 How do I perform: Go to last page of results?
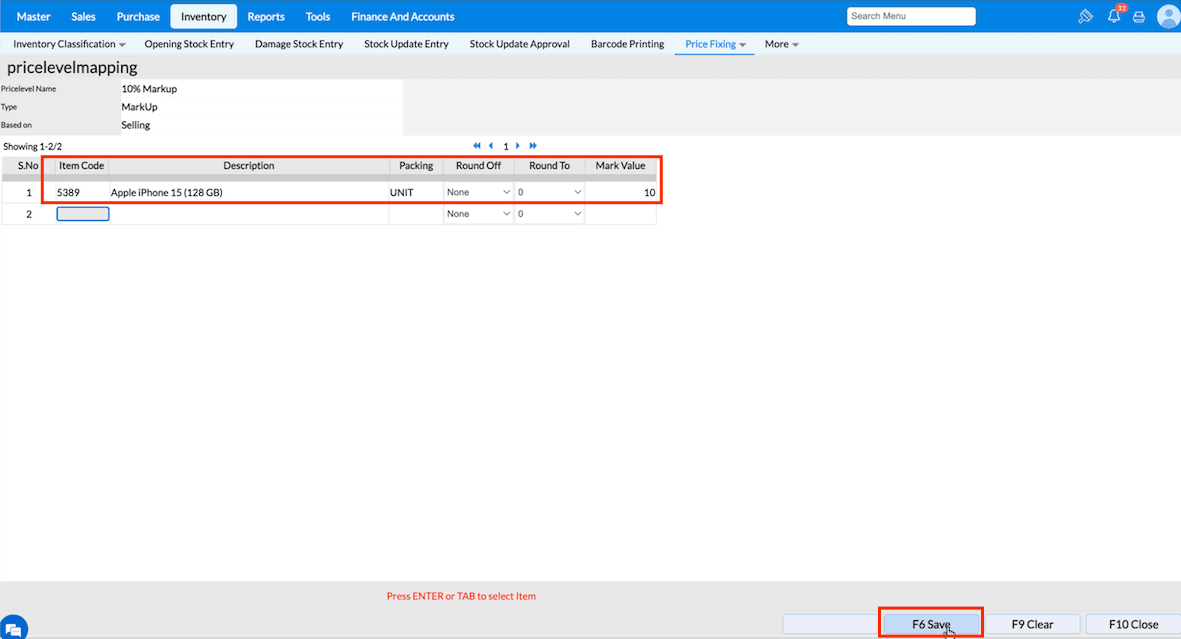point(533,145)
